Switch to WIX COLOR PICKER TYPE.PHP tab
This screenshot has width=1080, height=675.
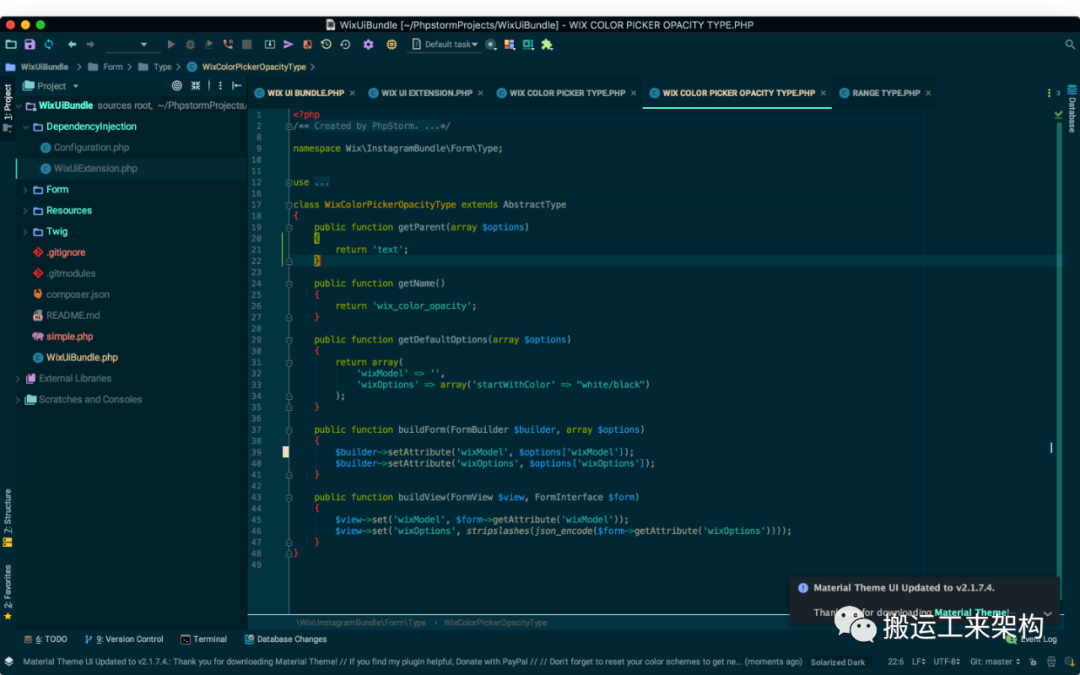(x=567, y=93)
